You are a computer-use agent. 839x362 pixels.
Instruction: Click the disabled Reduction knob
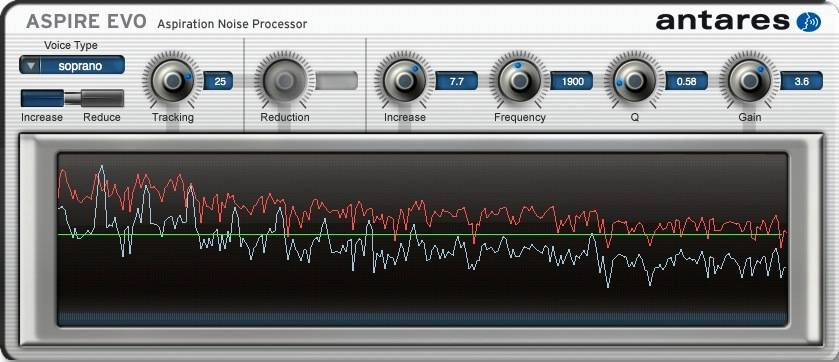(284, 81)
